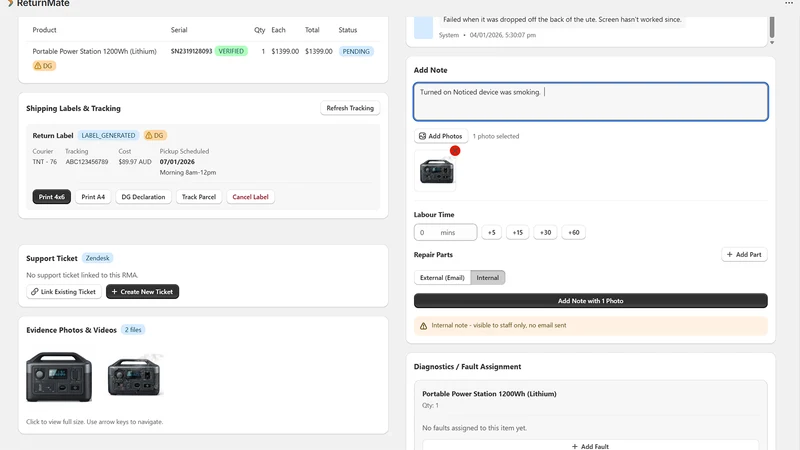The width and height of the screenshot is (800, 450).
Task: Click the Add Photos image icon
Action: tap(422, 136)
